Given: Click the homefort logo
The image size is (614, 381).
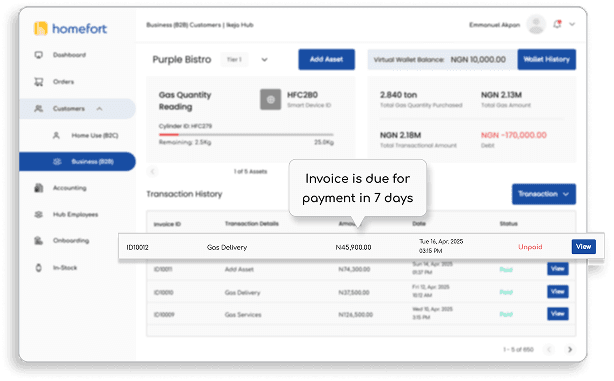Looking at the screenshot, I should point(70,29).
